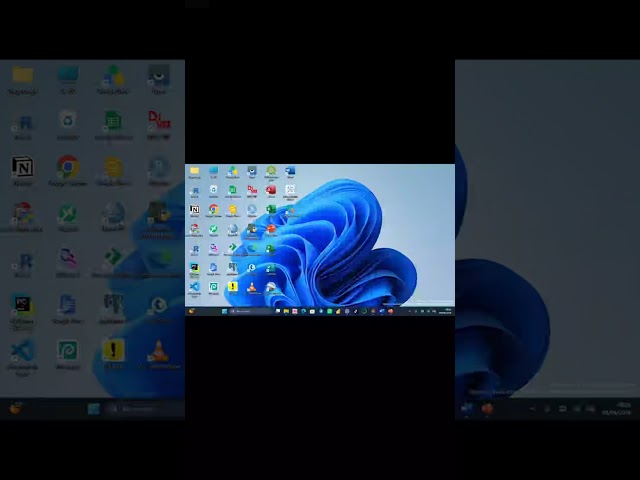This screenshot has width=640, height=480.
Task: Select the Google Chrome desktop icon
Action: click(213, 210)
